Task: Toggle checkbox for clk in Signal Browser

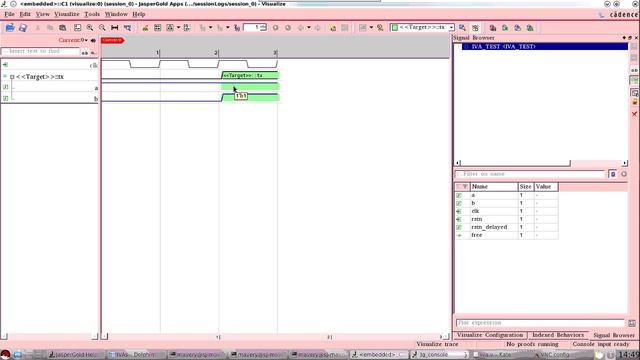Action: click(459, 211)
